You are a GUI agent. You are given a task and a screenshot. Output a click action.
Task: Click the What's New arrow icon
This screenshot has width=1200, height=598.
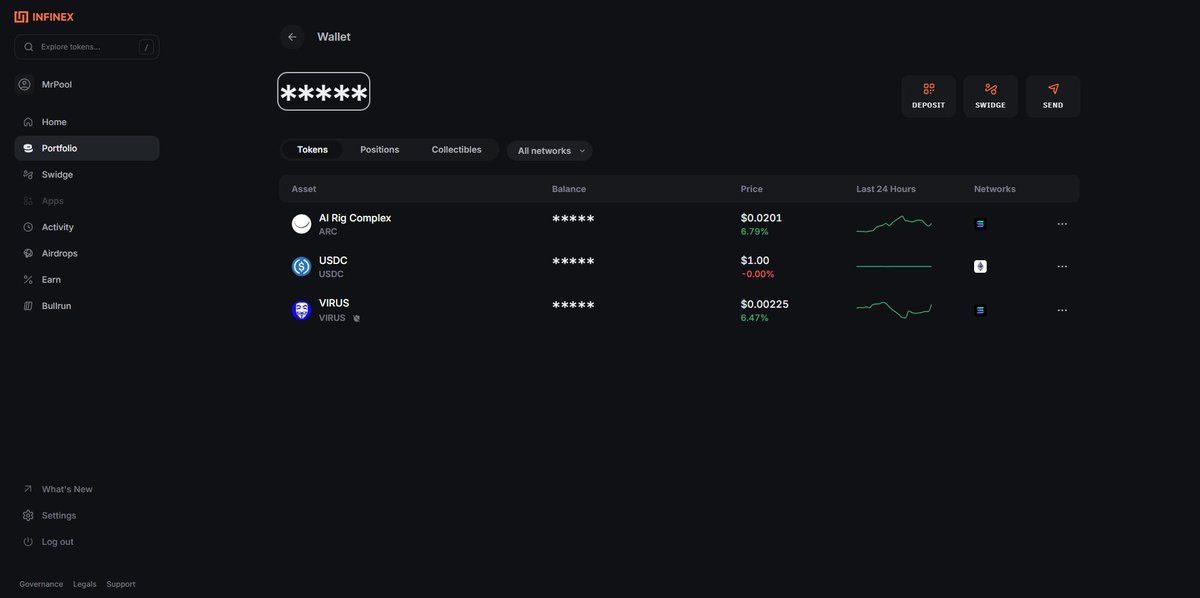click(28, 489)
